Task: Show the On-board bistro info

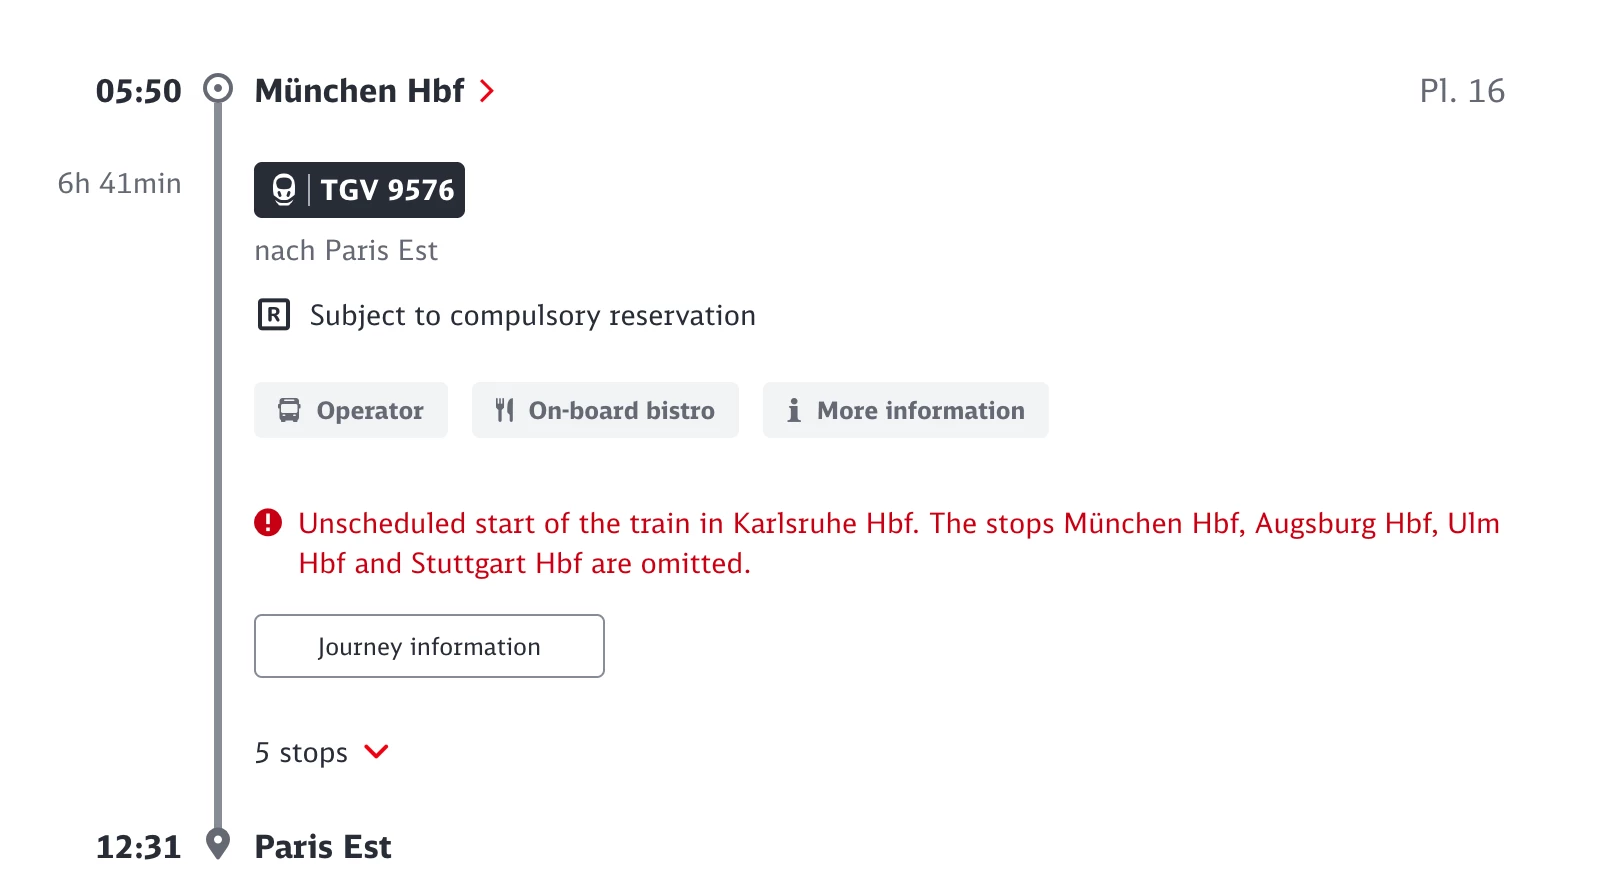Action: tap(605, 410)
